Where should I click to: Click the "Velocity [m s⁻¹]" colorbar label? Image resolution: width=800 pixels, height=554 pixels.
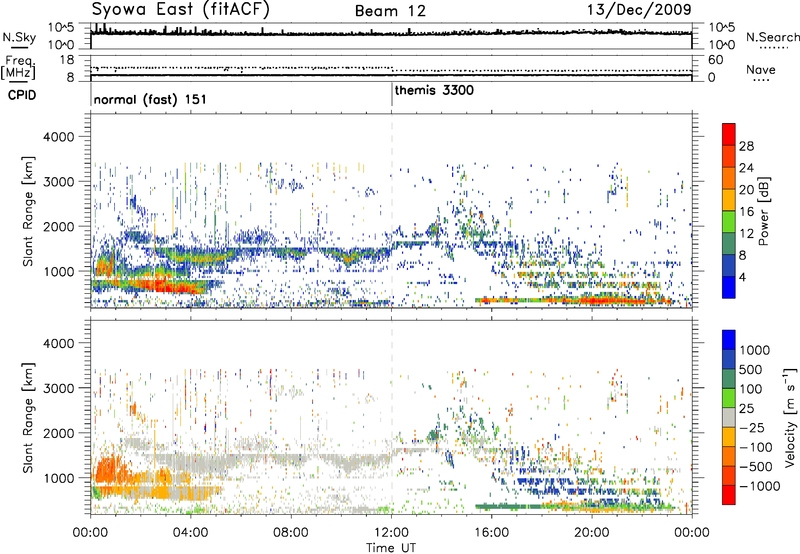coord(790,417)
